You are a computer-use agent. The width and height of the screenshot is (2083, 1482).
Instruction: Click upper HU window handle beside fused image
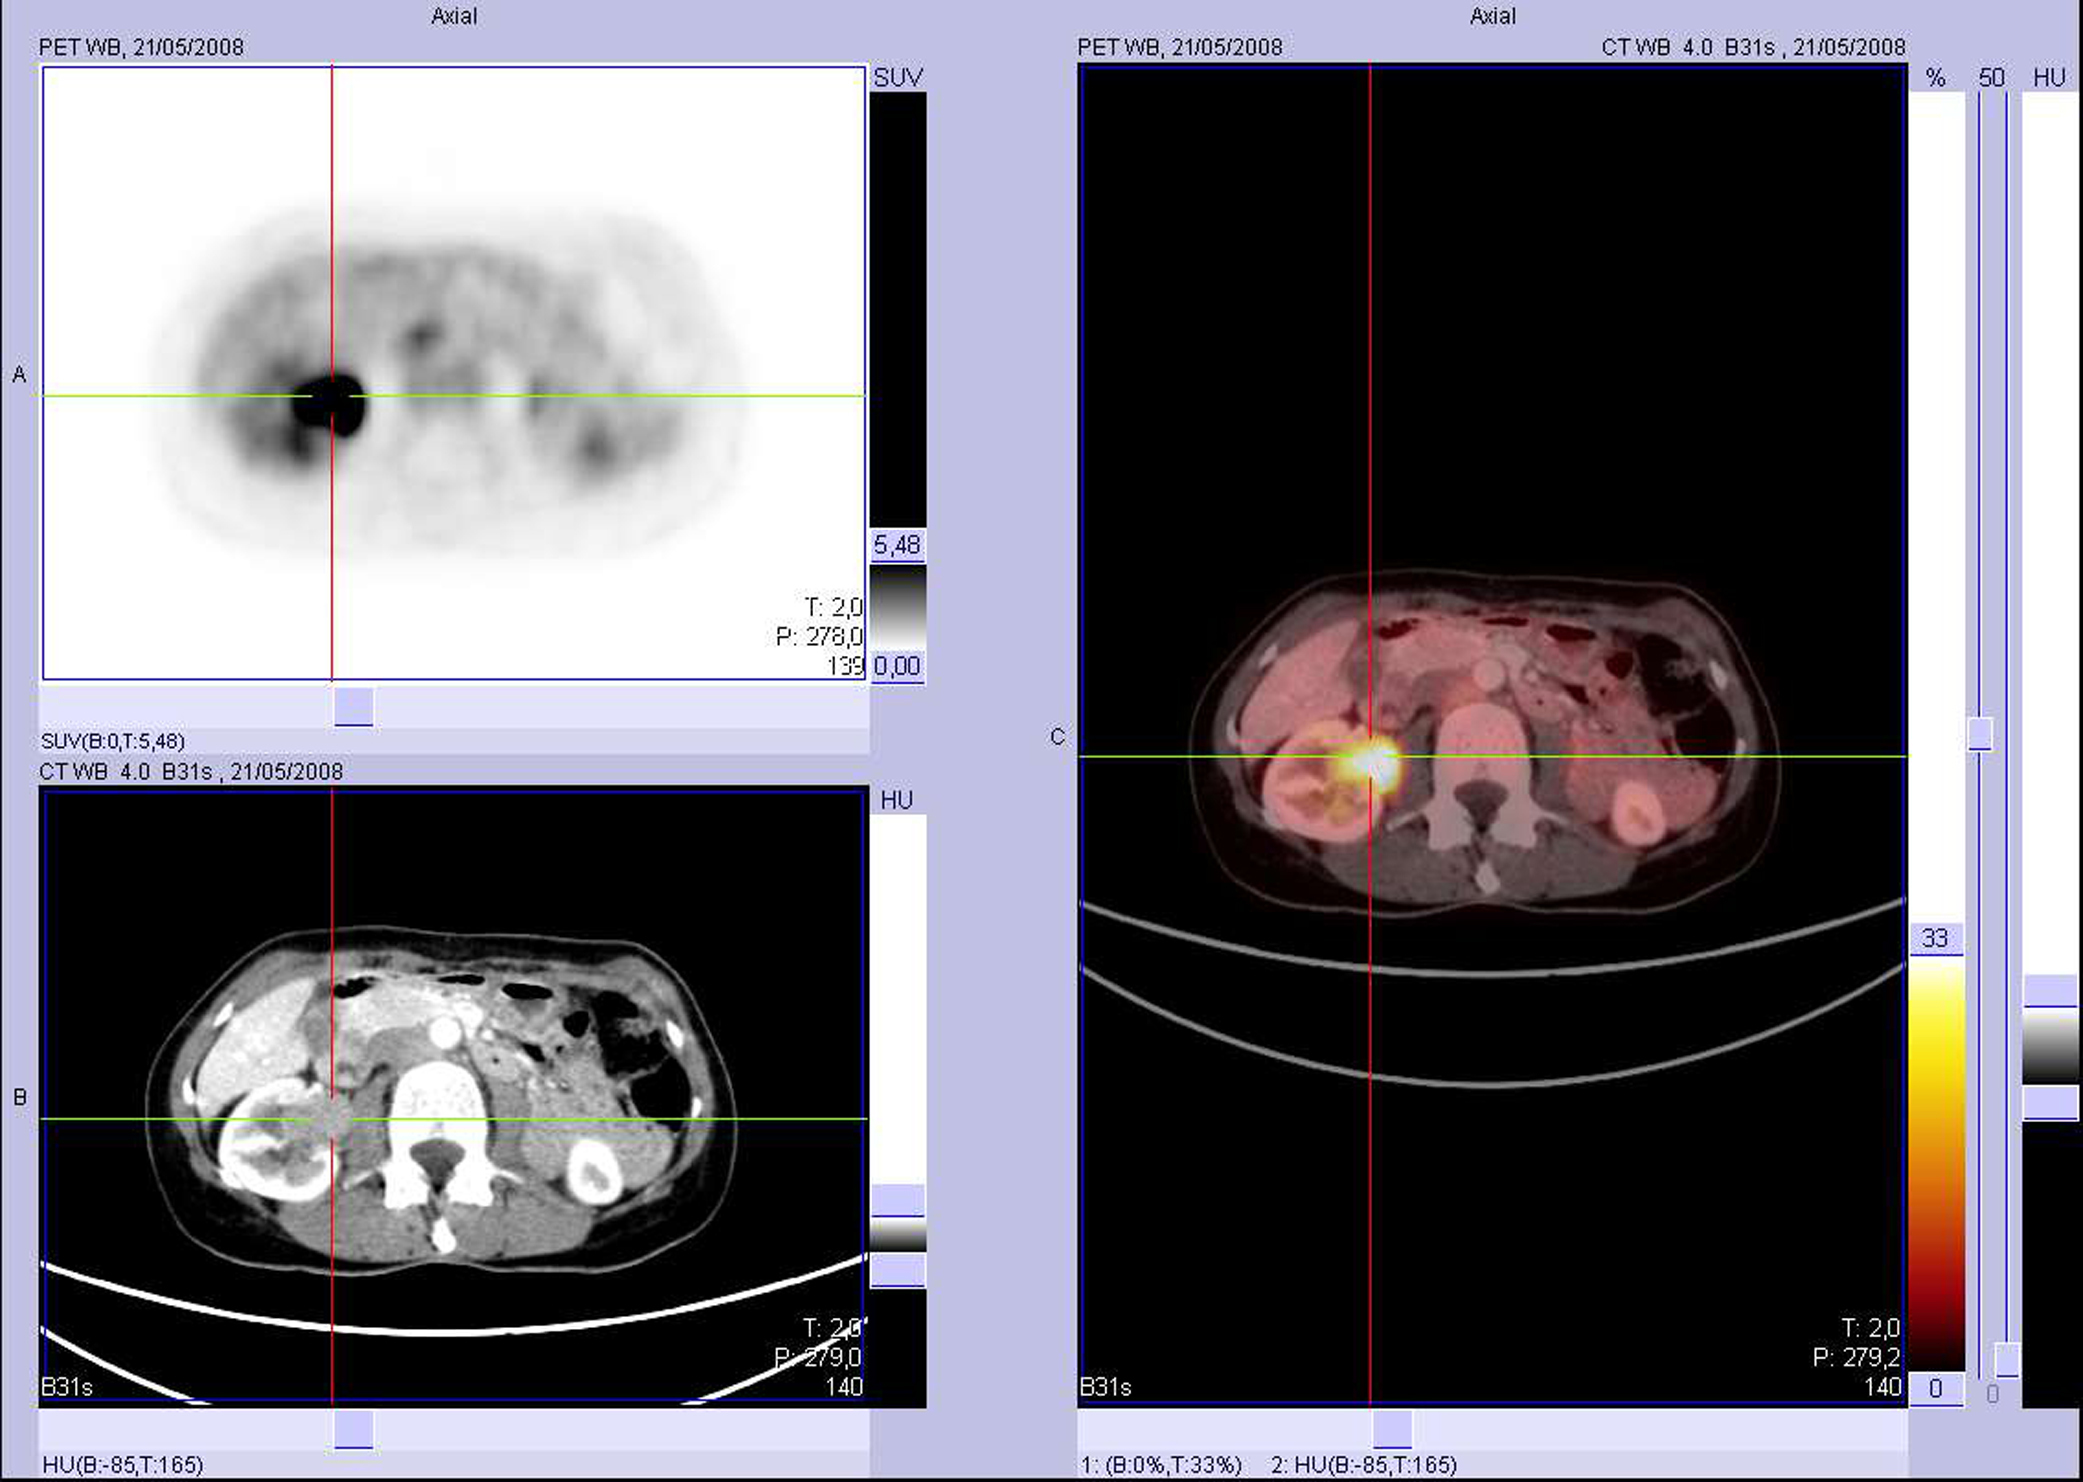pyautogui.click(x=2050, y=991)
